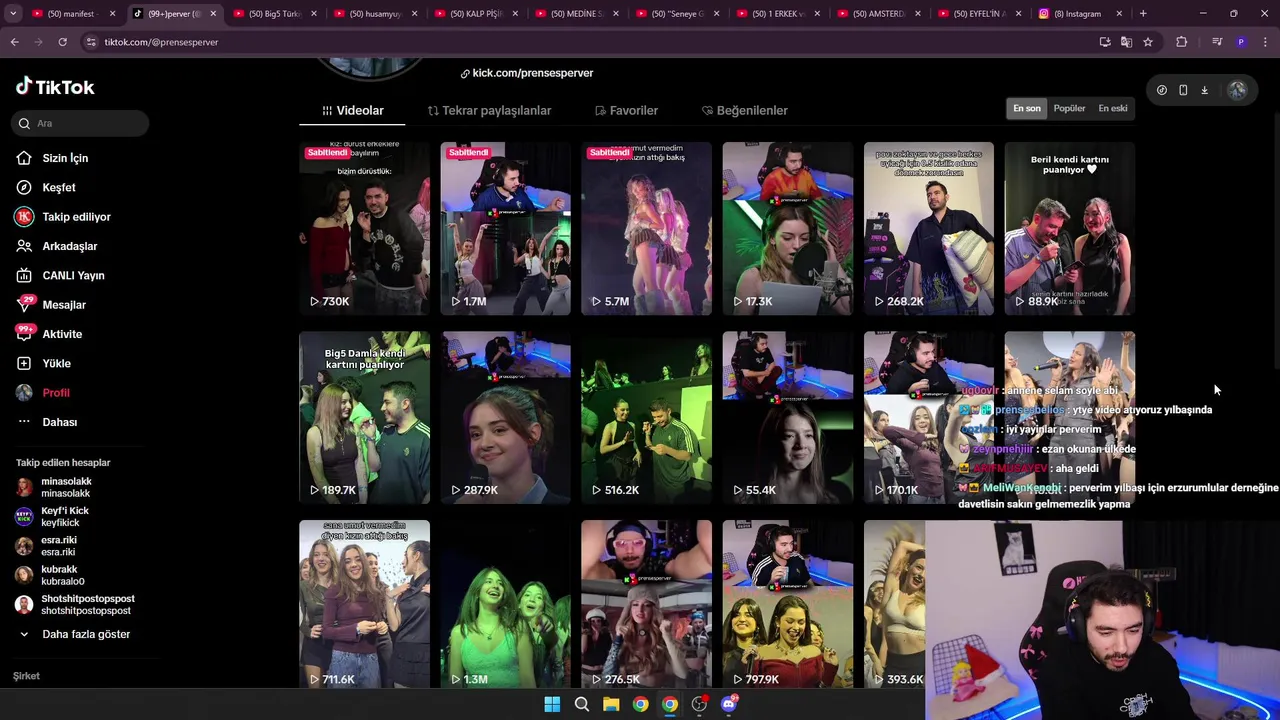Switch to Tekrar paylaşılanlar tab
The height and width of the screenshot is (720, 1280).
(489, 110)
